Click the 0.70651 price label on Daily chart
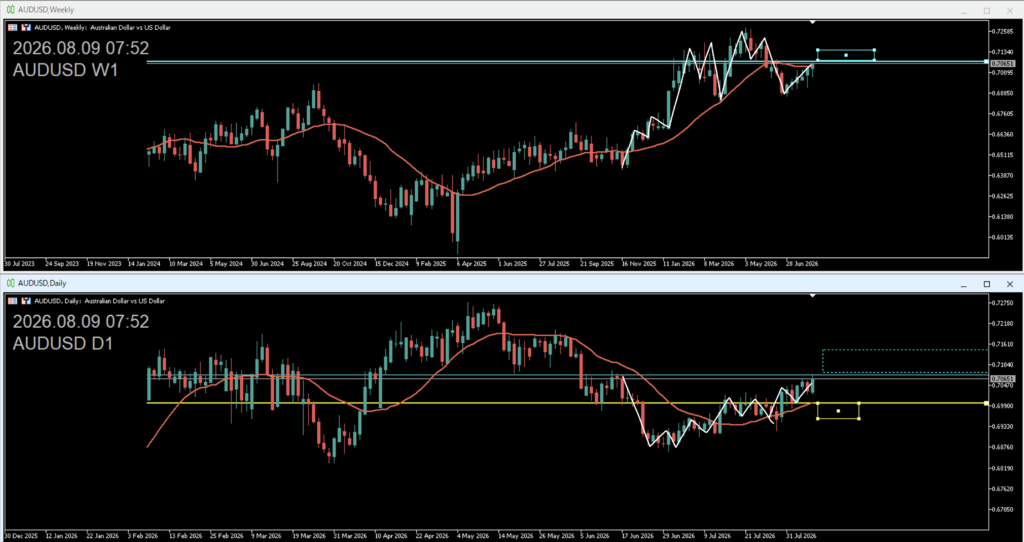1024x542 pixels. [x=1002, y=379]
